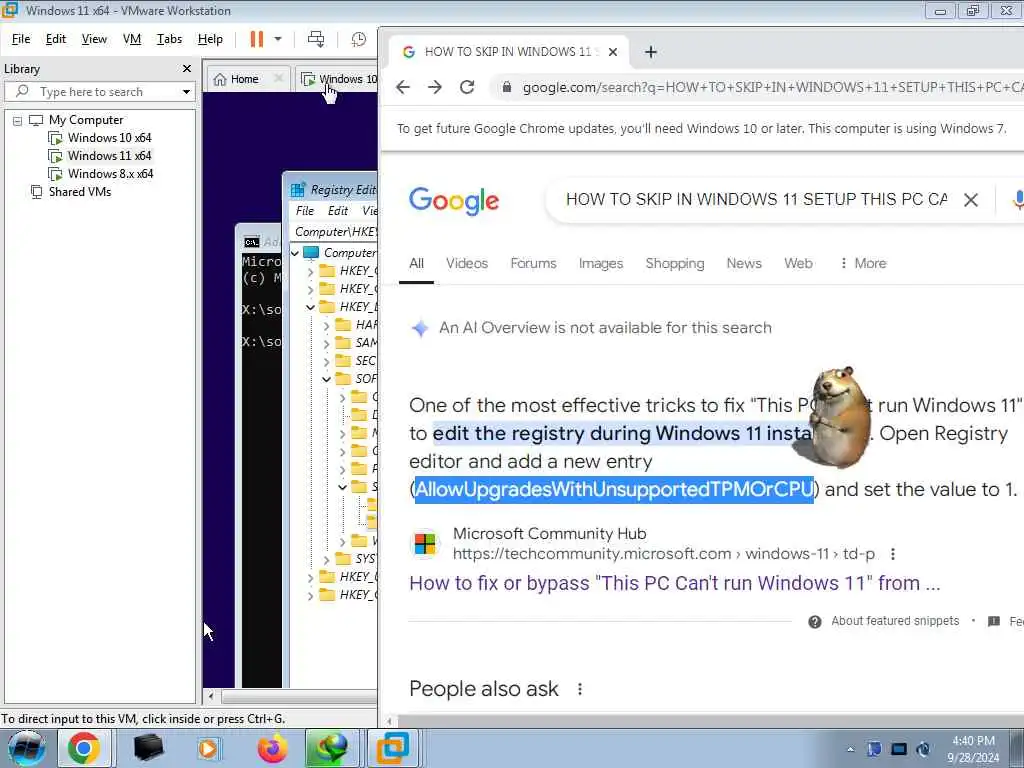Open the media player taskbar icon
This screenshot has height=768, width=1024.
coord(208,748)
